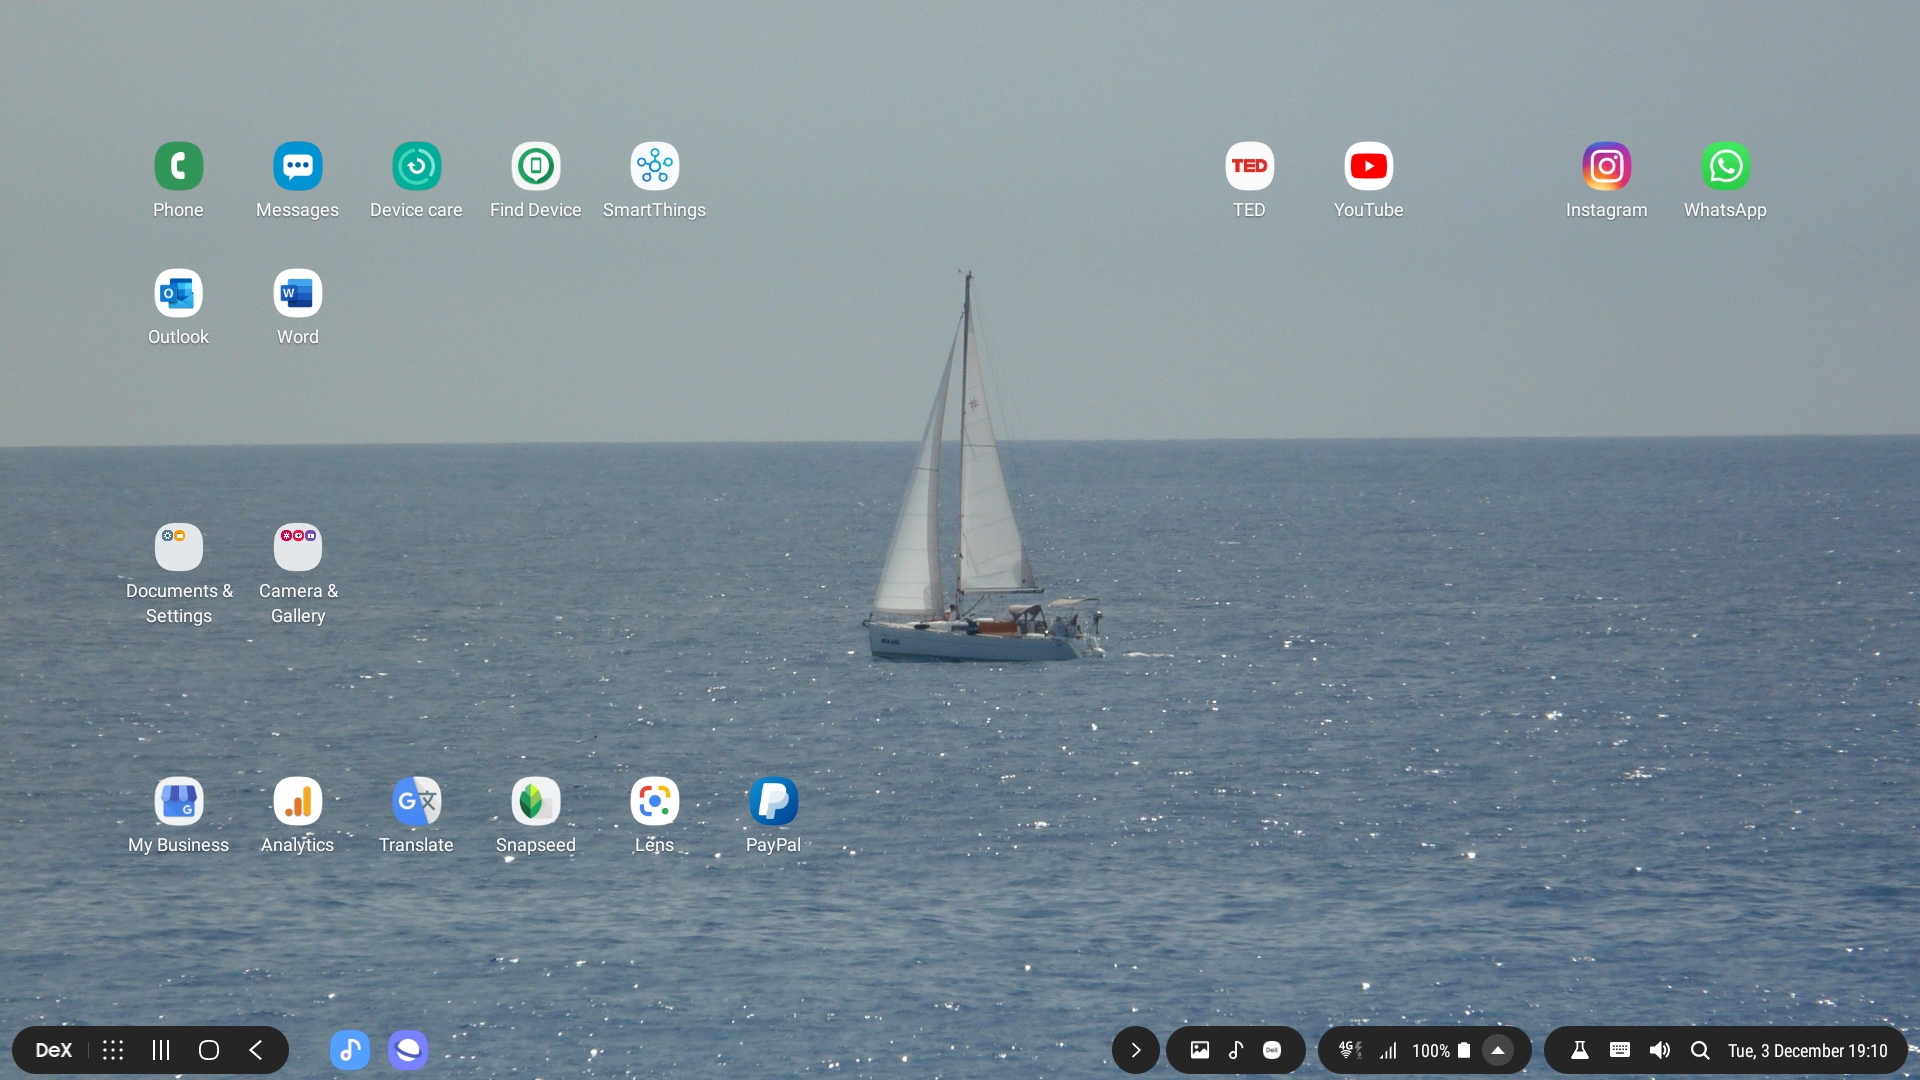Click the DeX button in taskbar

pyautogui.click(x=54, y=1050)
